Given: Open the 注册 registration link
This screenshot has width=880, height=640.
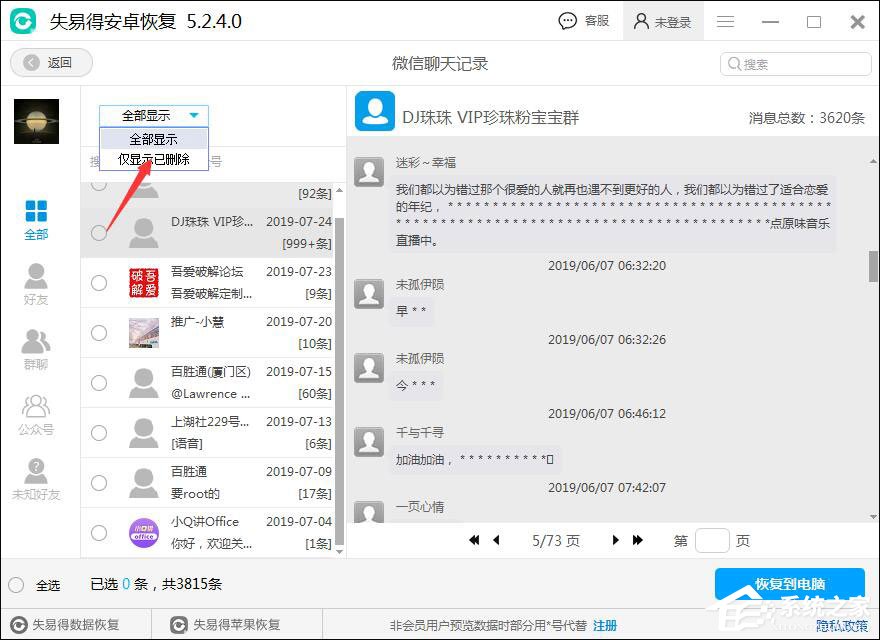Looking at the screenshot, I should 604,623.
